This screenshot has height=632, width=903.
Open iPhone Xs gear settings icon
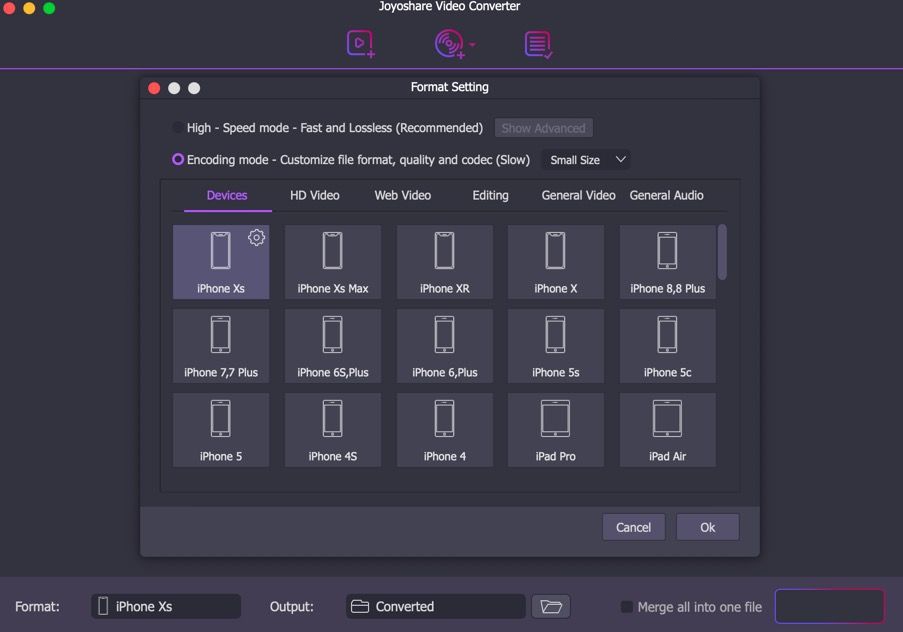[256, 237]
